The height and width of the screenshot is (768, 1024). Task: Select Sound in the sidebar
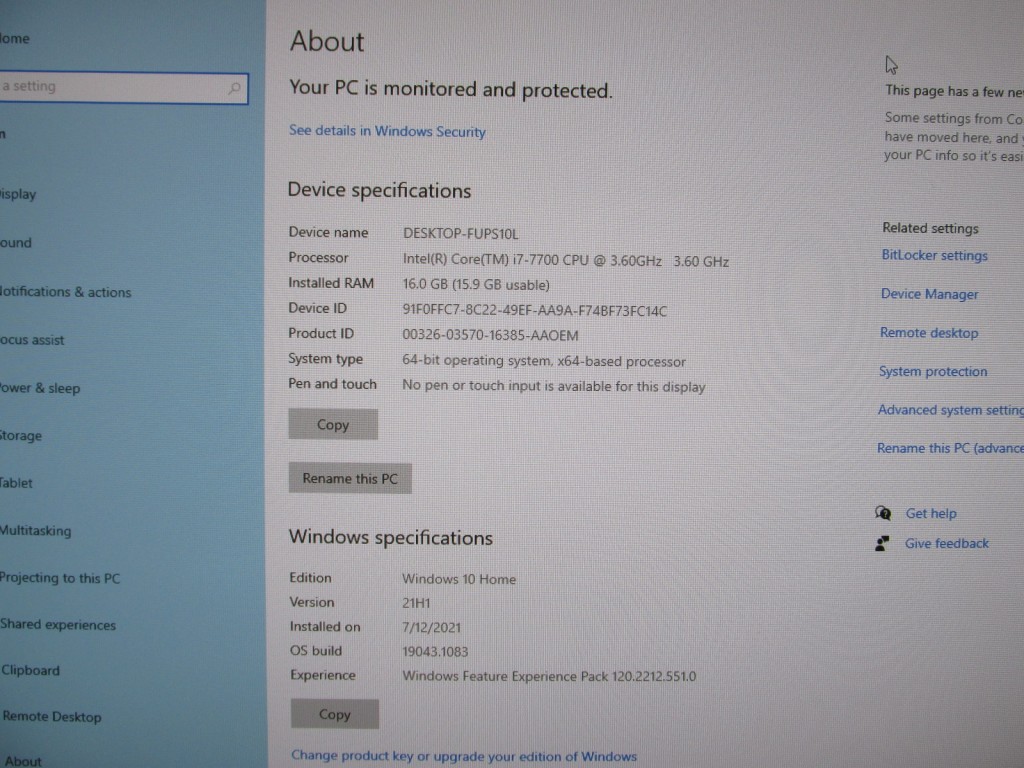click(x=16, y=242)
